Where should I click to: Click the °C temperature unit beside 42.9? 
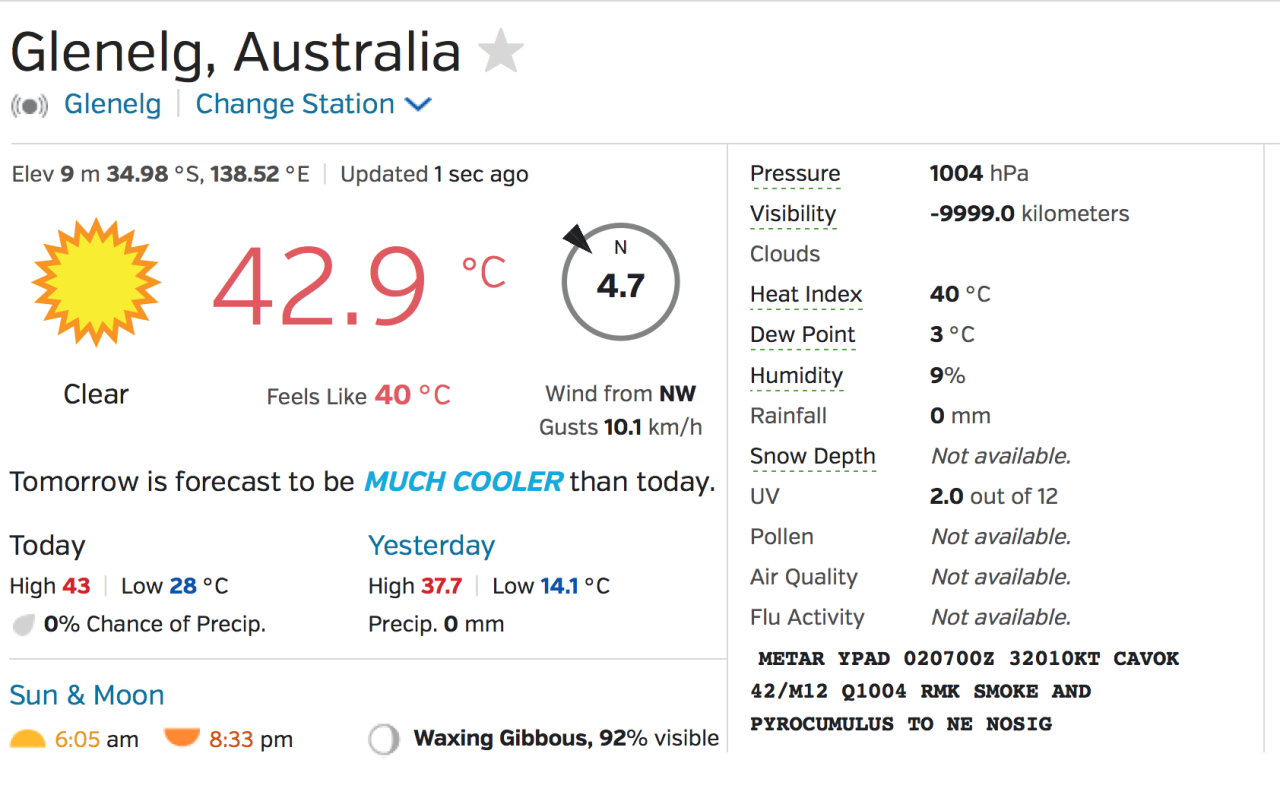(484, 271)
